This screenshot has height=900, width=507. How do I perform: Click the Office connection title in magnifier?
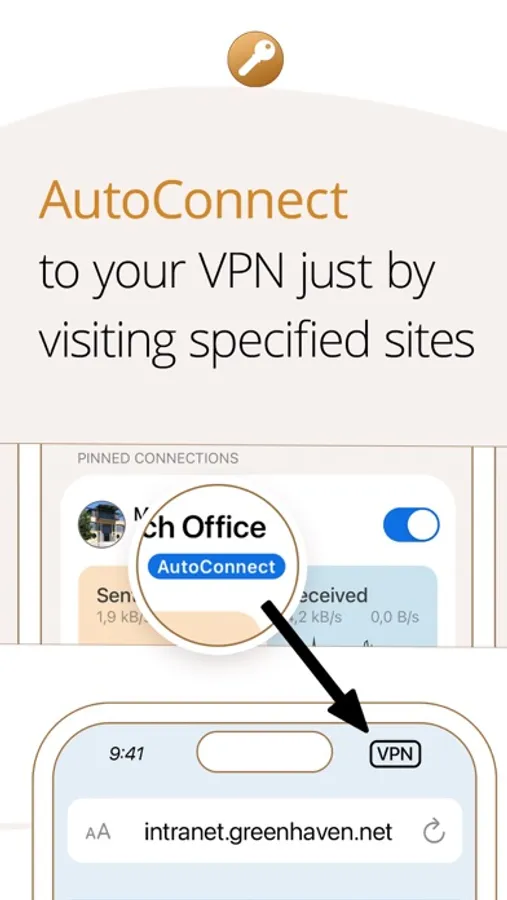point(204,527)
